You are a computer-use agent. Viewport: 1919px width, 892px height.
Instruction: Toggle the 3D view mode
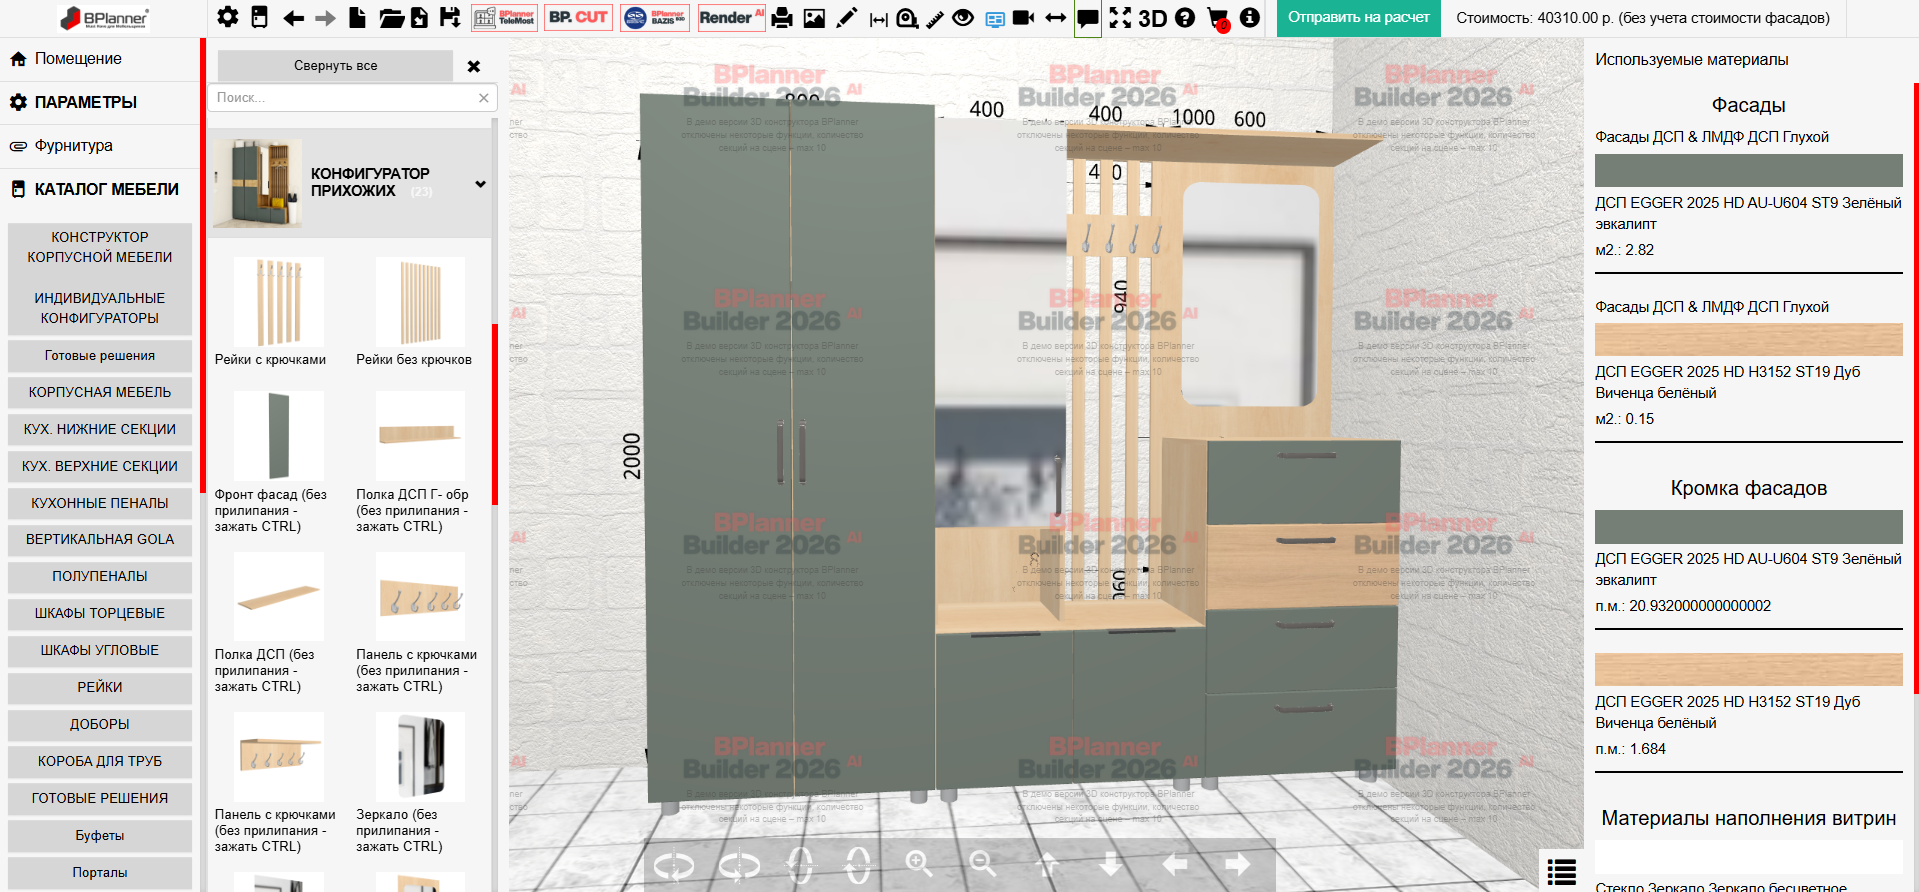[x=1152, y=18]
